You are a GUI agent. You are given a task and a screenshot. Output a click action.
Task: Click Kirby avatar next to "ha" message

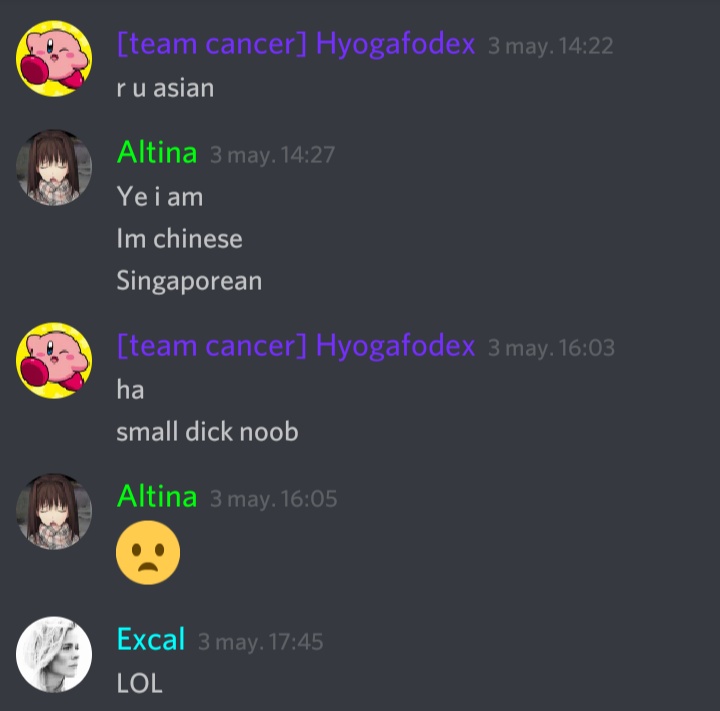[54, 360]
